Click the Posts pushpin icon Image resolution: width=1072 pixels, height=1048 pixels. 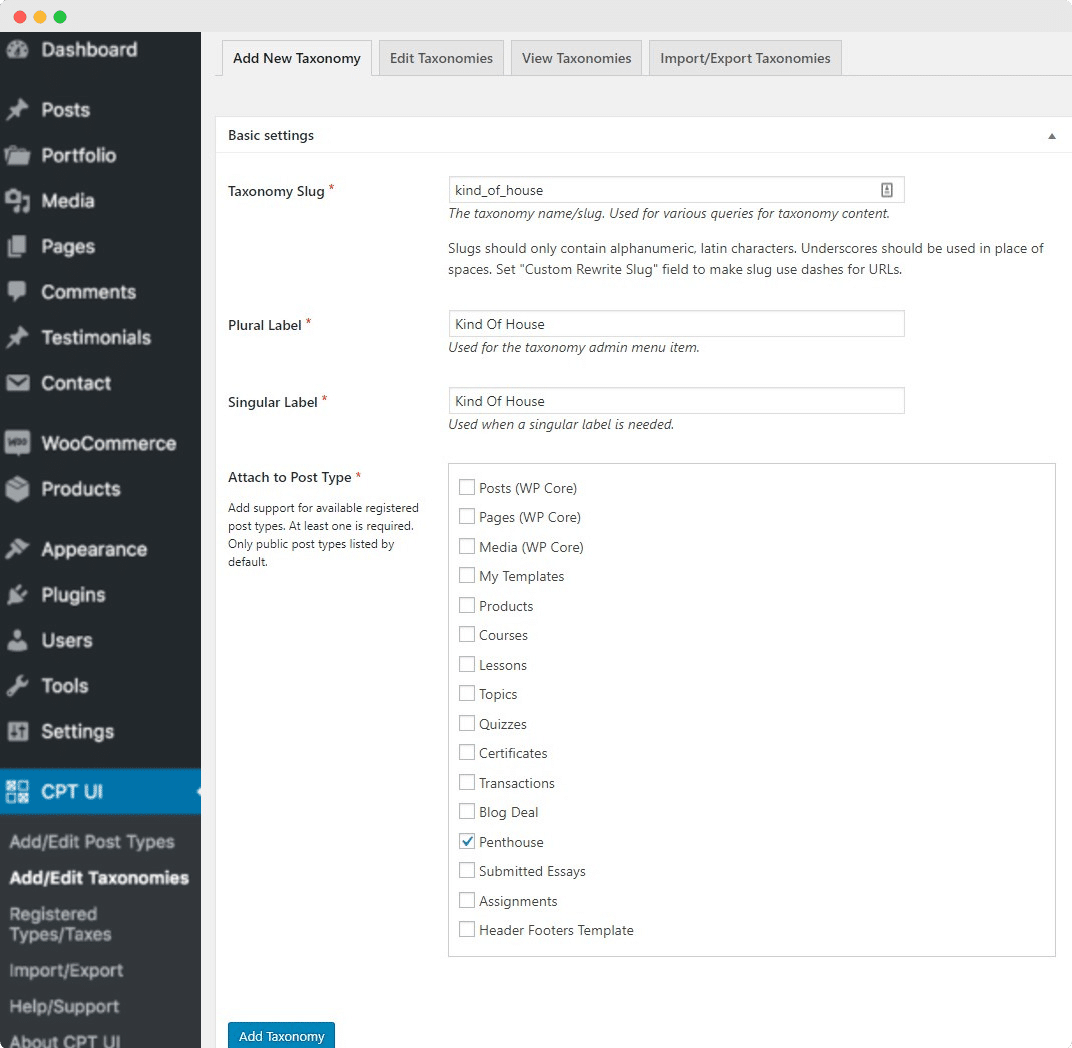point(18,109)
